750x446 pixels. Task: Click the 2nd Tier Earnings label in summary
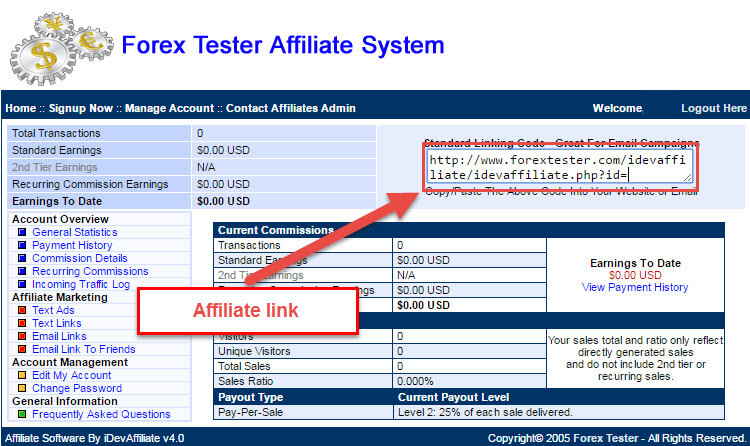click(55, 167)
